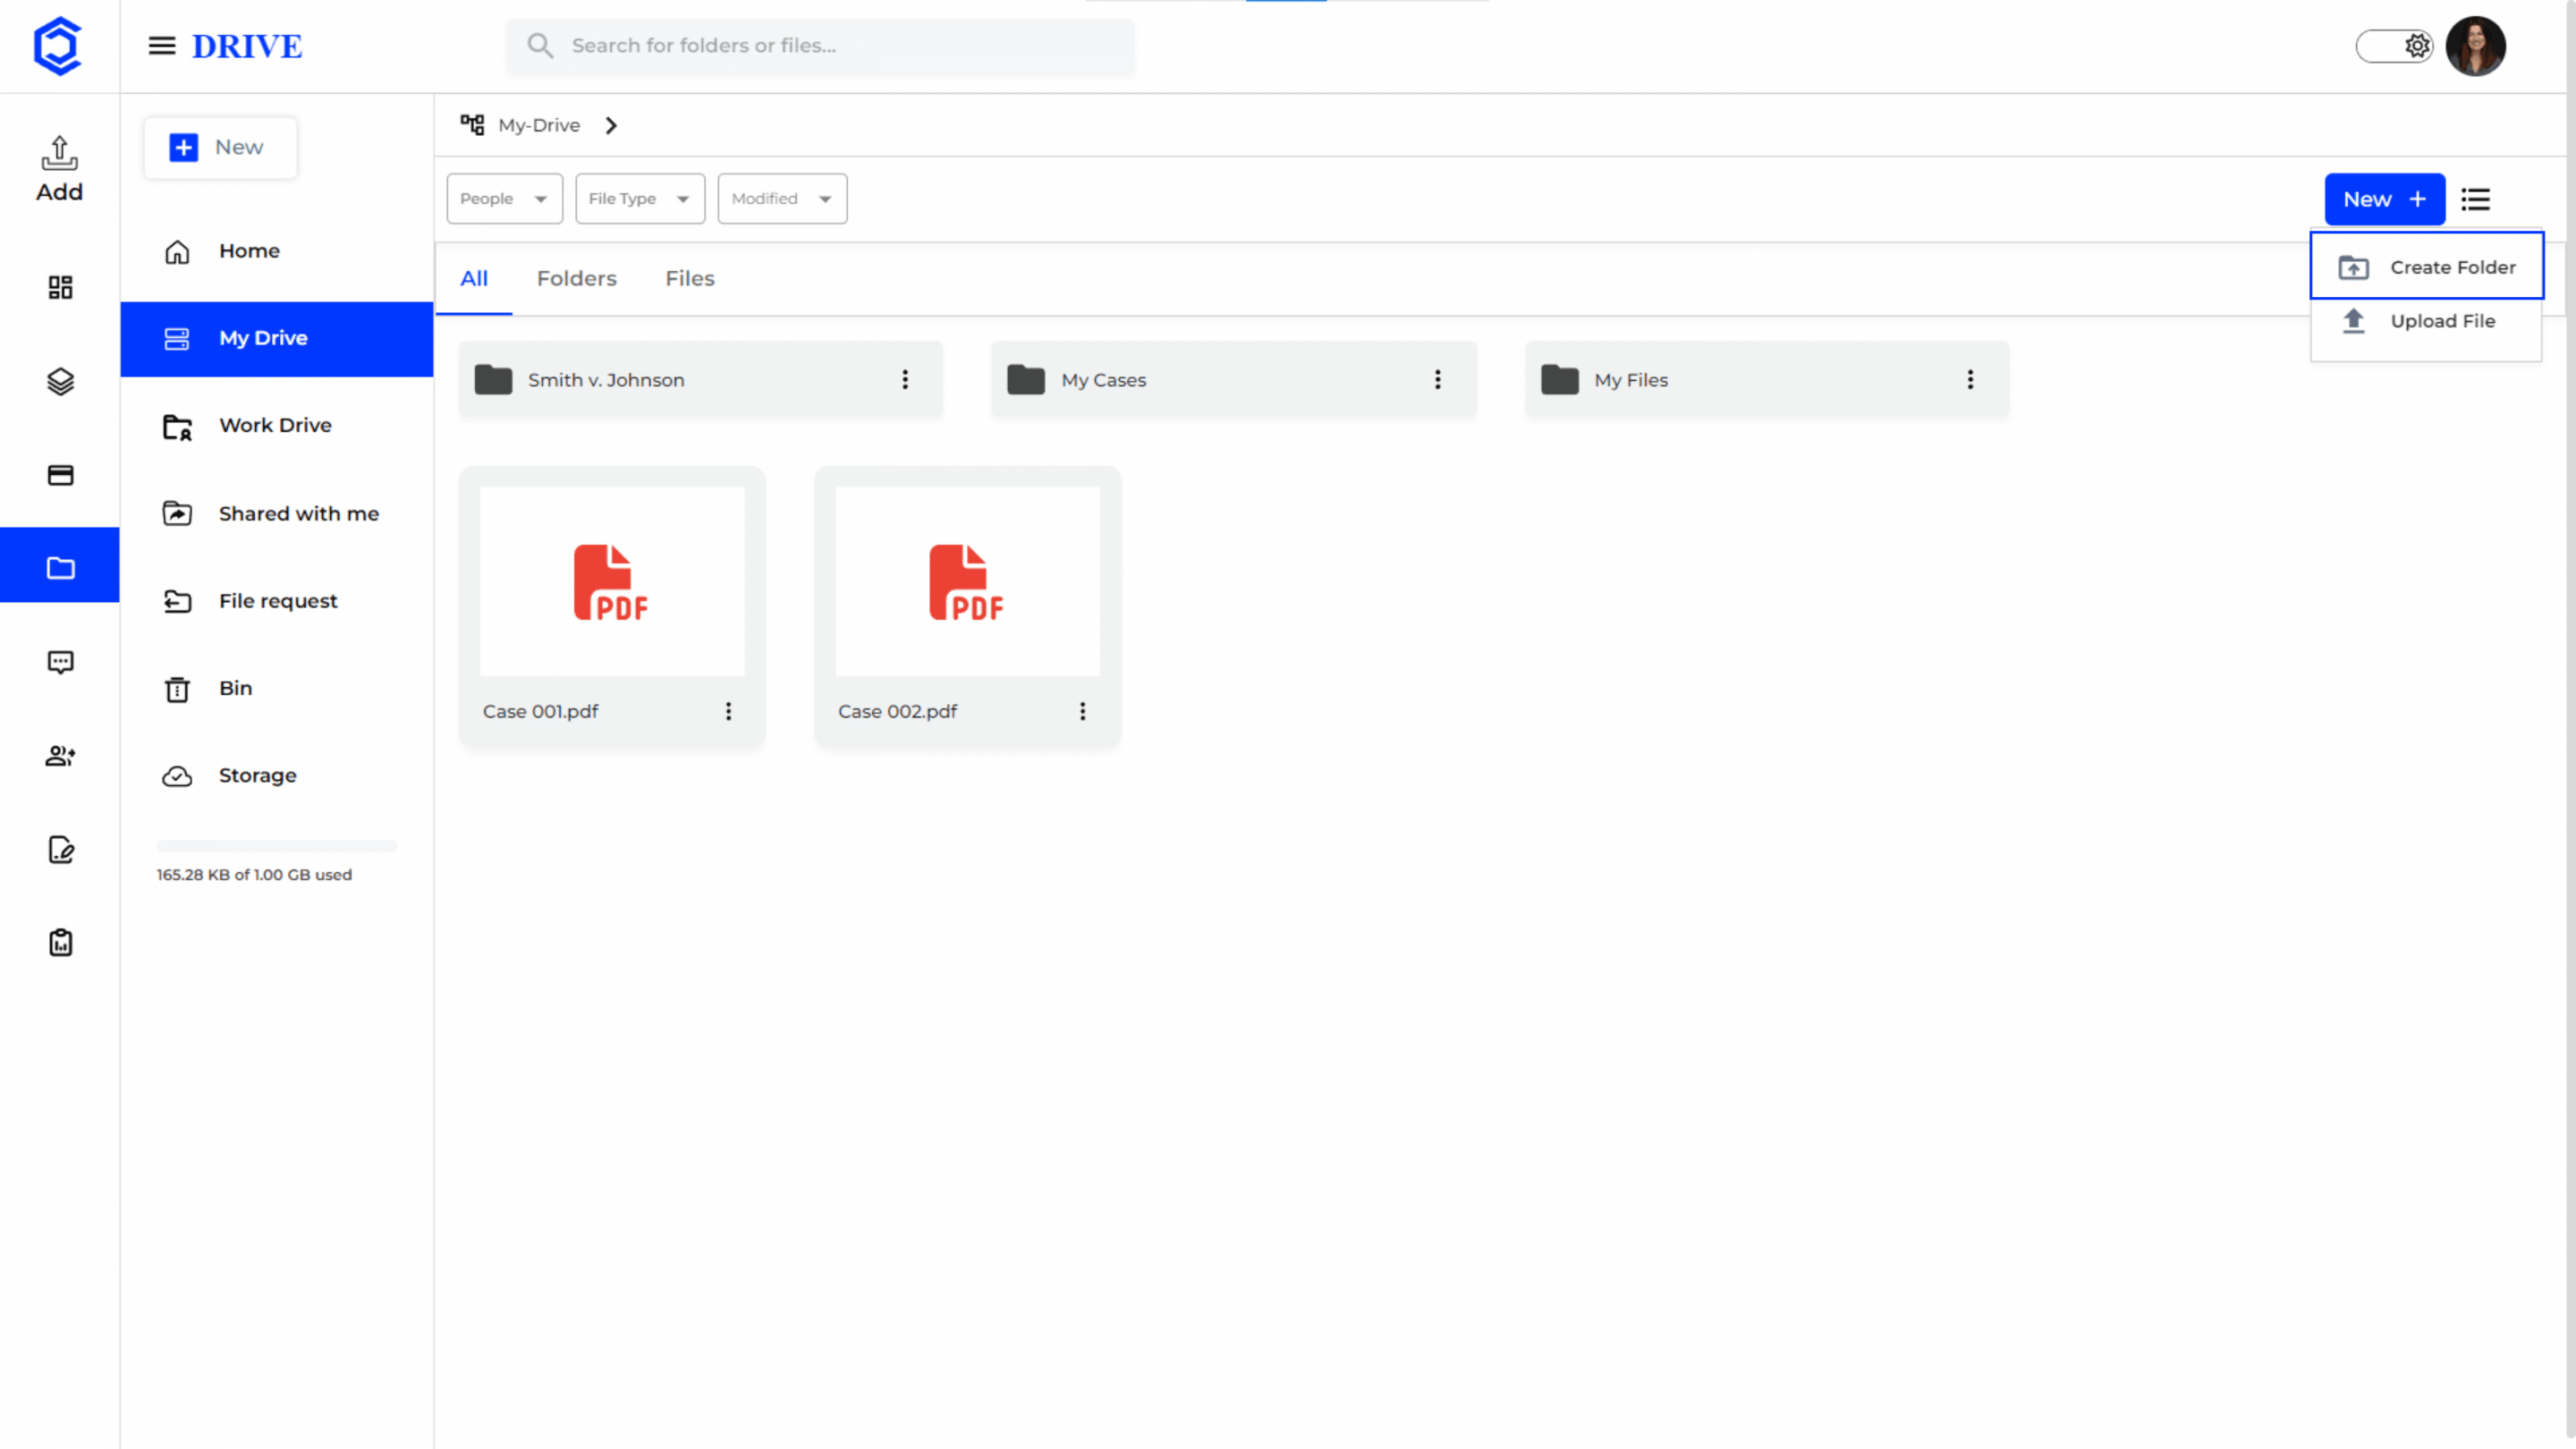
Task: Open options for Case 001.pdf
Action: pyautogui.click(x=728, y=711)
